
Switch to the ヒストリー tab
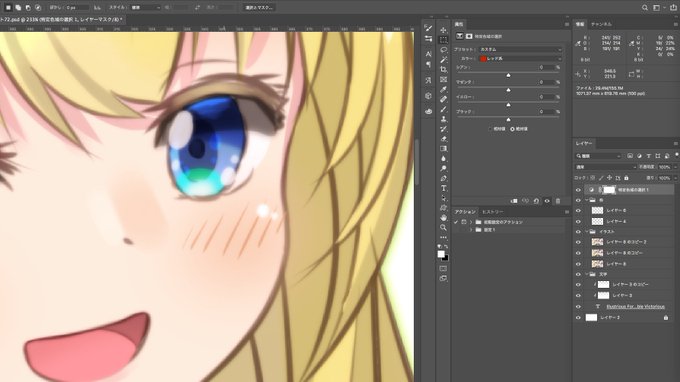[x=493, y=212]
